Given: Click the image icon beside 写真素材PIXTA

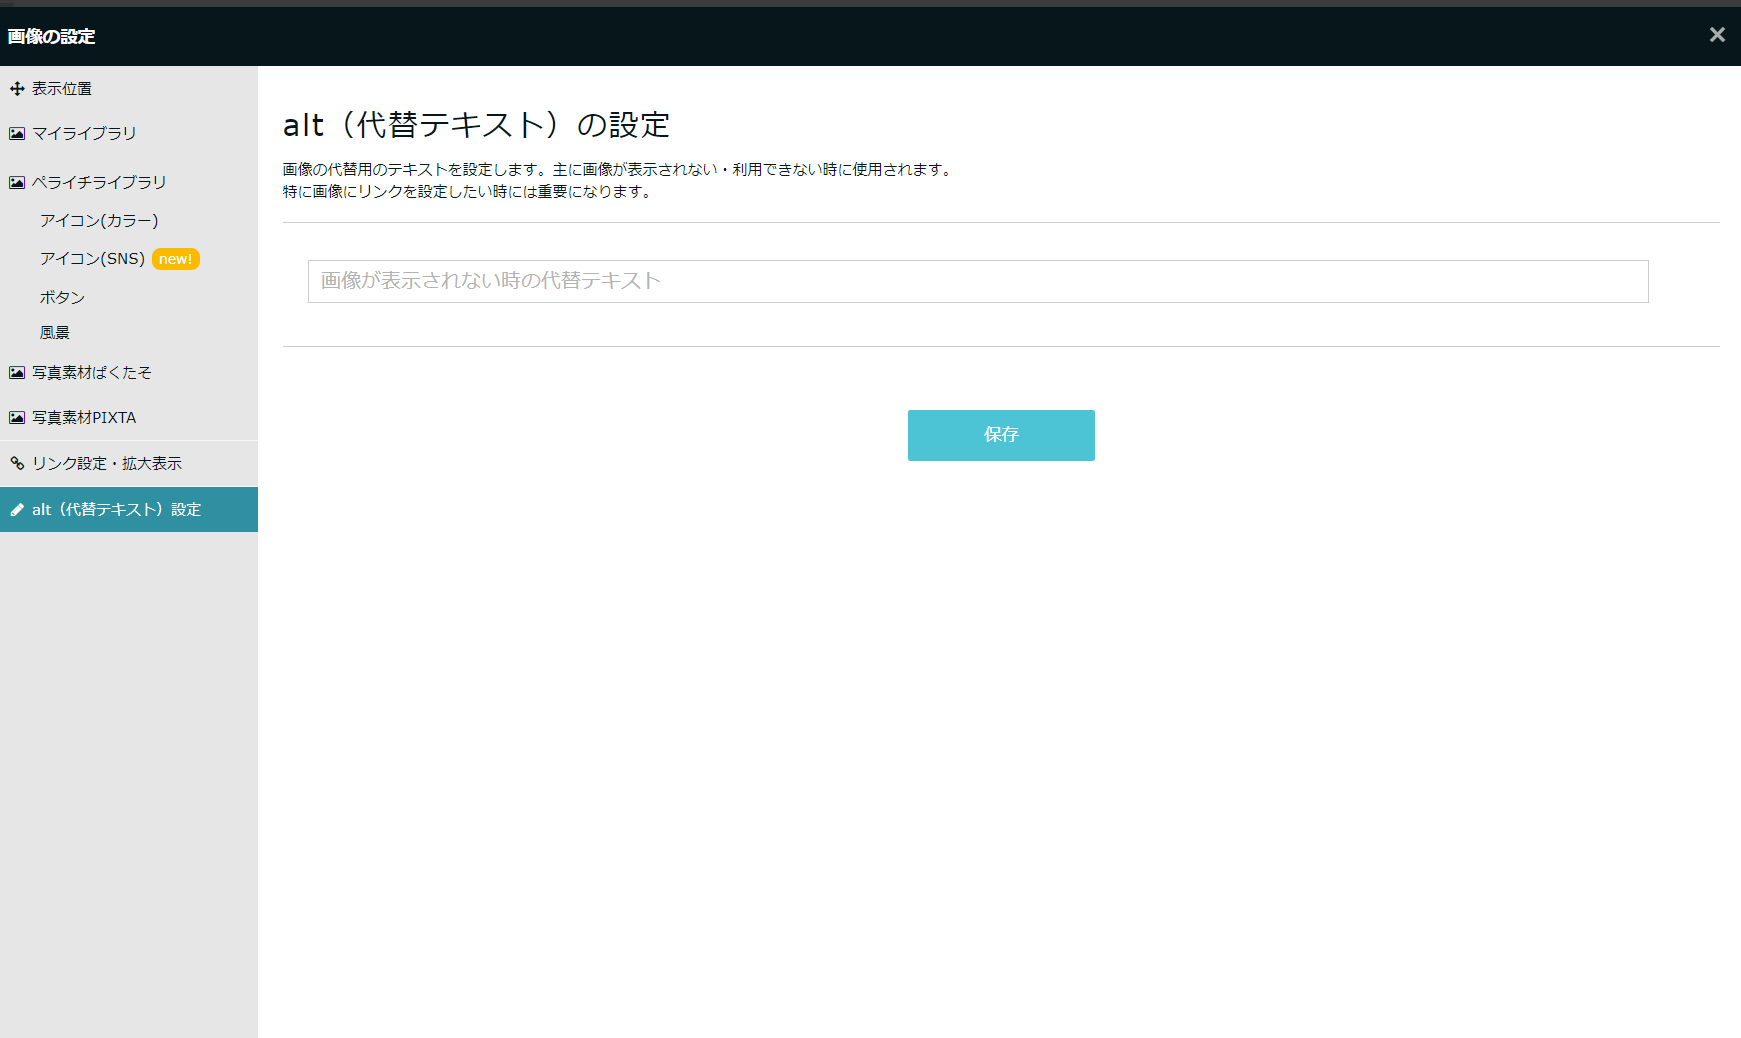Looking at the screenshot, I should (17, 417).
